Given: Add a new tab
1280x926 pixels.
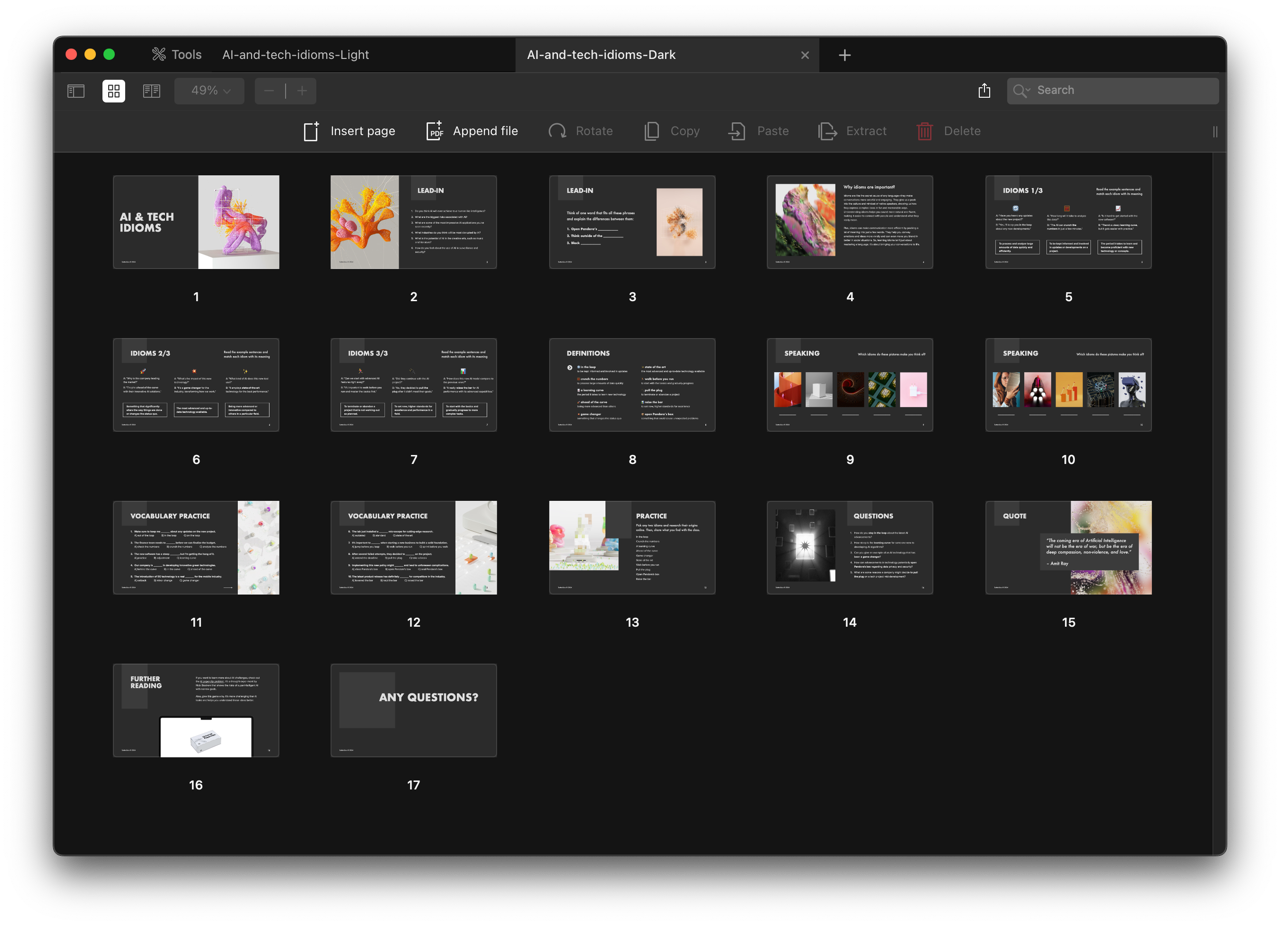Looking at the screenshot, I should point(845,55).
